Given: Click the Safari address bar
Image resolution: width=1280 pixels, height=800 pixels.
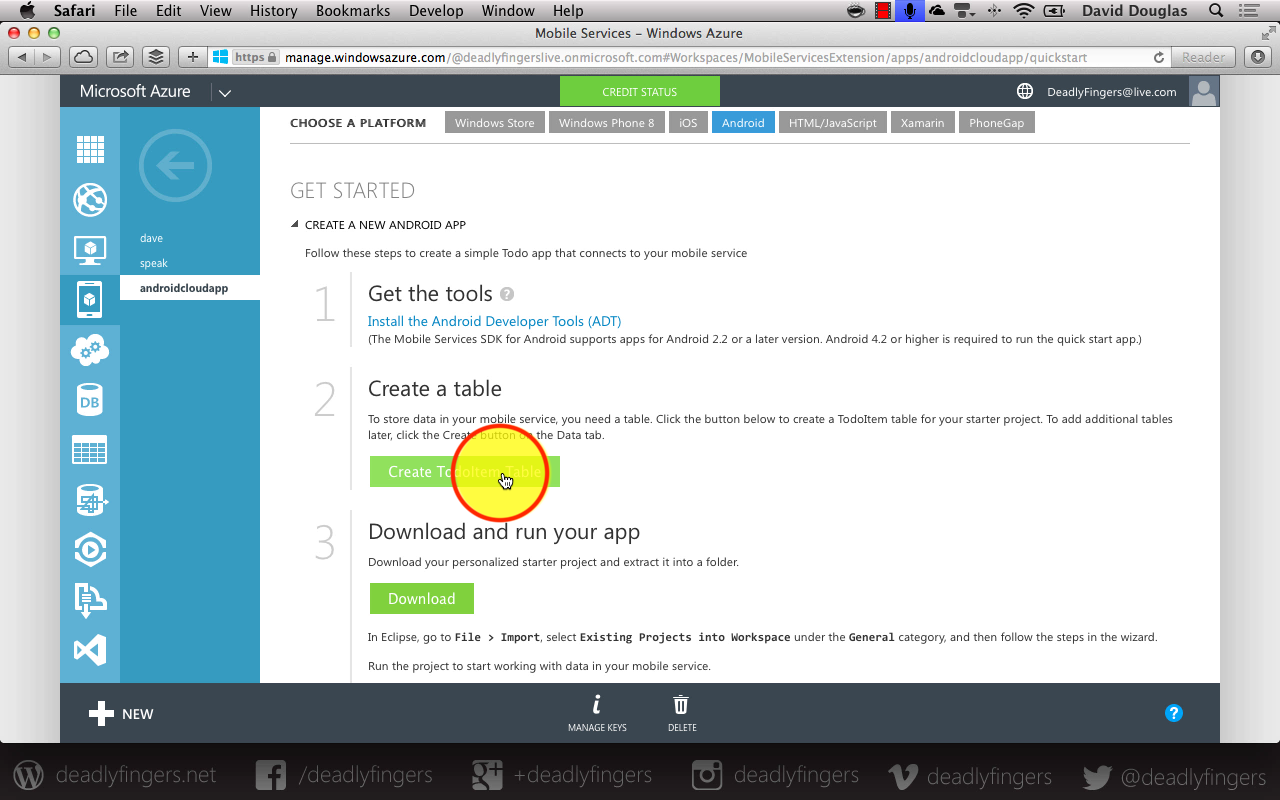Looking at the screenshot, I should [690, 57].
